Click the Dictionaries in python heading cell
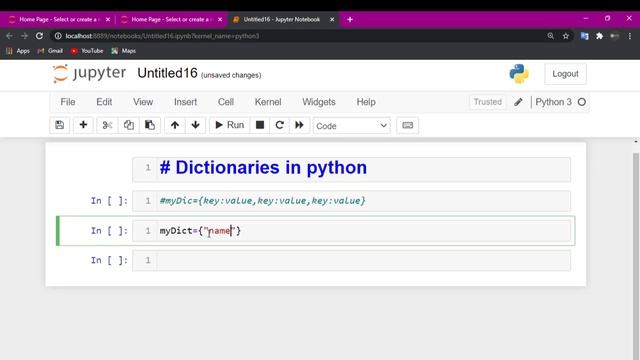 tap(351, 169)
